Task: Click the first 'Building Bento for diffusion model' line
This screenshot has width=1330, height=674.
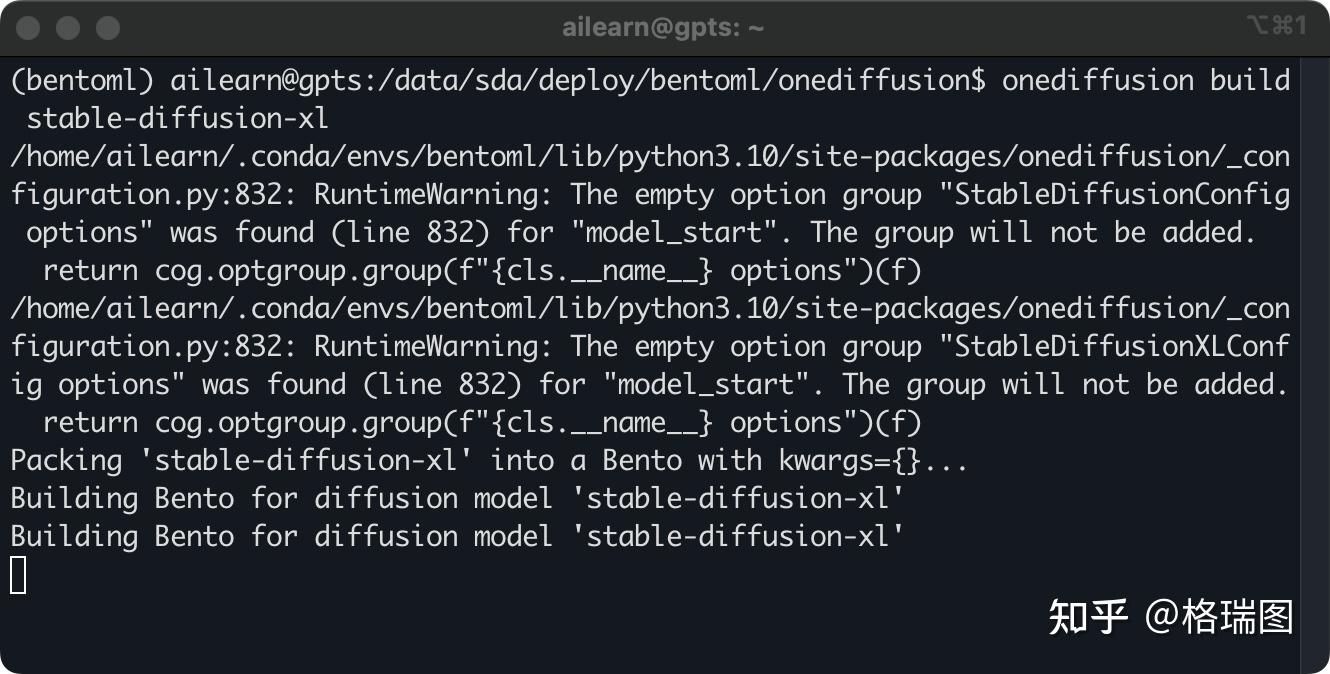Action: point(457,499)
